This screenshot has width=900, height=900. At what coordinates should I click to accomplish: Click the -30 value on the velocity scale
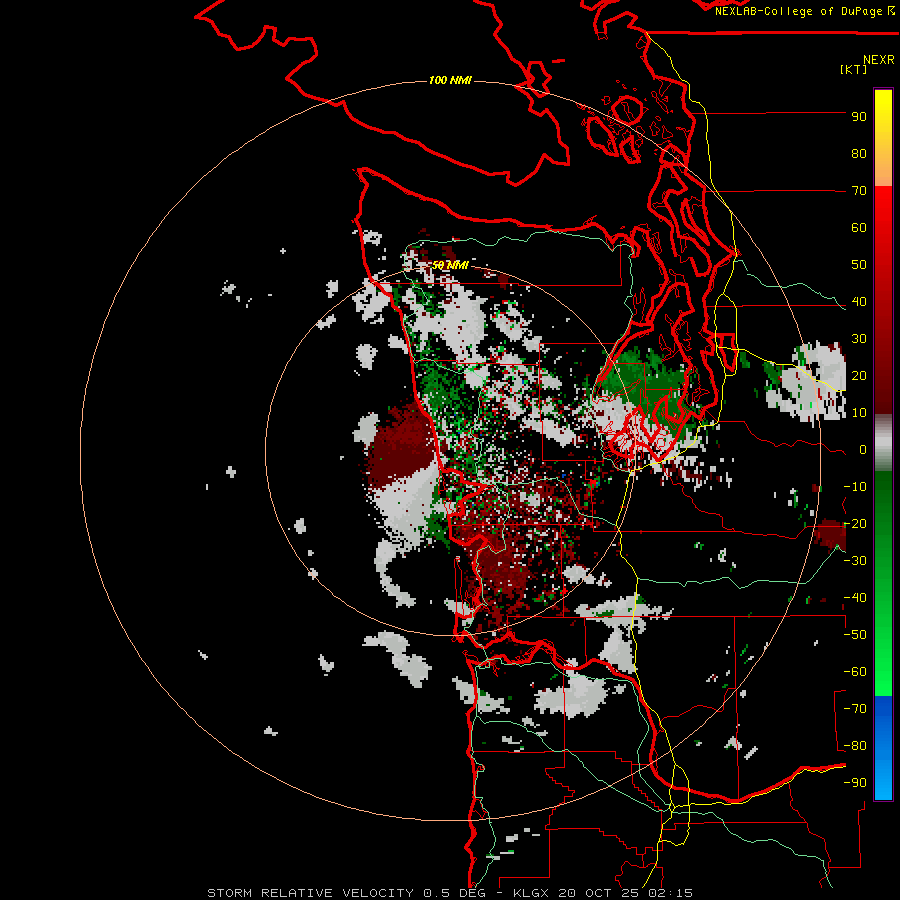855,561
